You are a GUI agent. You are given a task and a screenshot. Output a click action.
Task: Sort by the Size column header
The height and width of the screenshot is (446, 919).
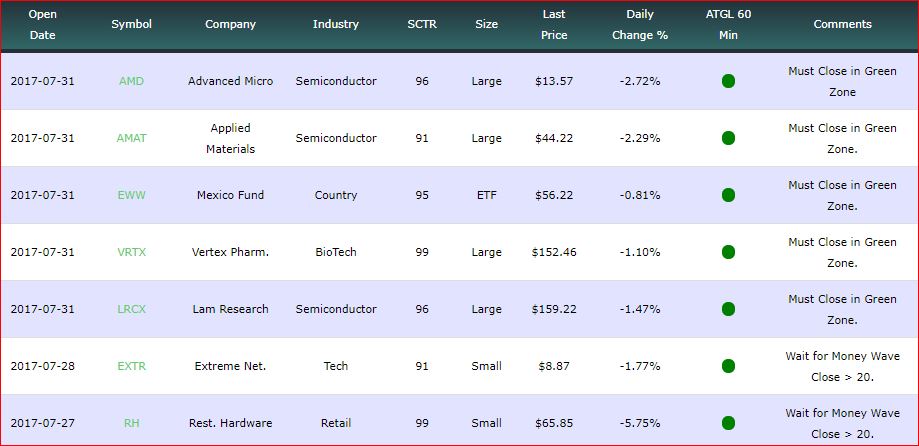pyautogui.click(x=486, y=24)
